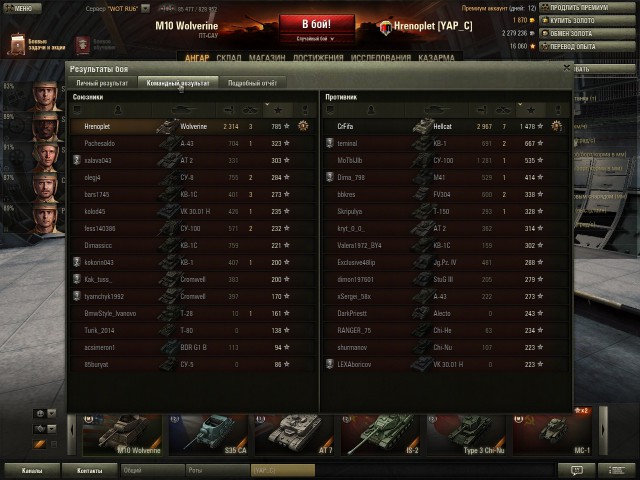Close the battle results window
This screenshot has width=640, height=480.
(567, 68)
